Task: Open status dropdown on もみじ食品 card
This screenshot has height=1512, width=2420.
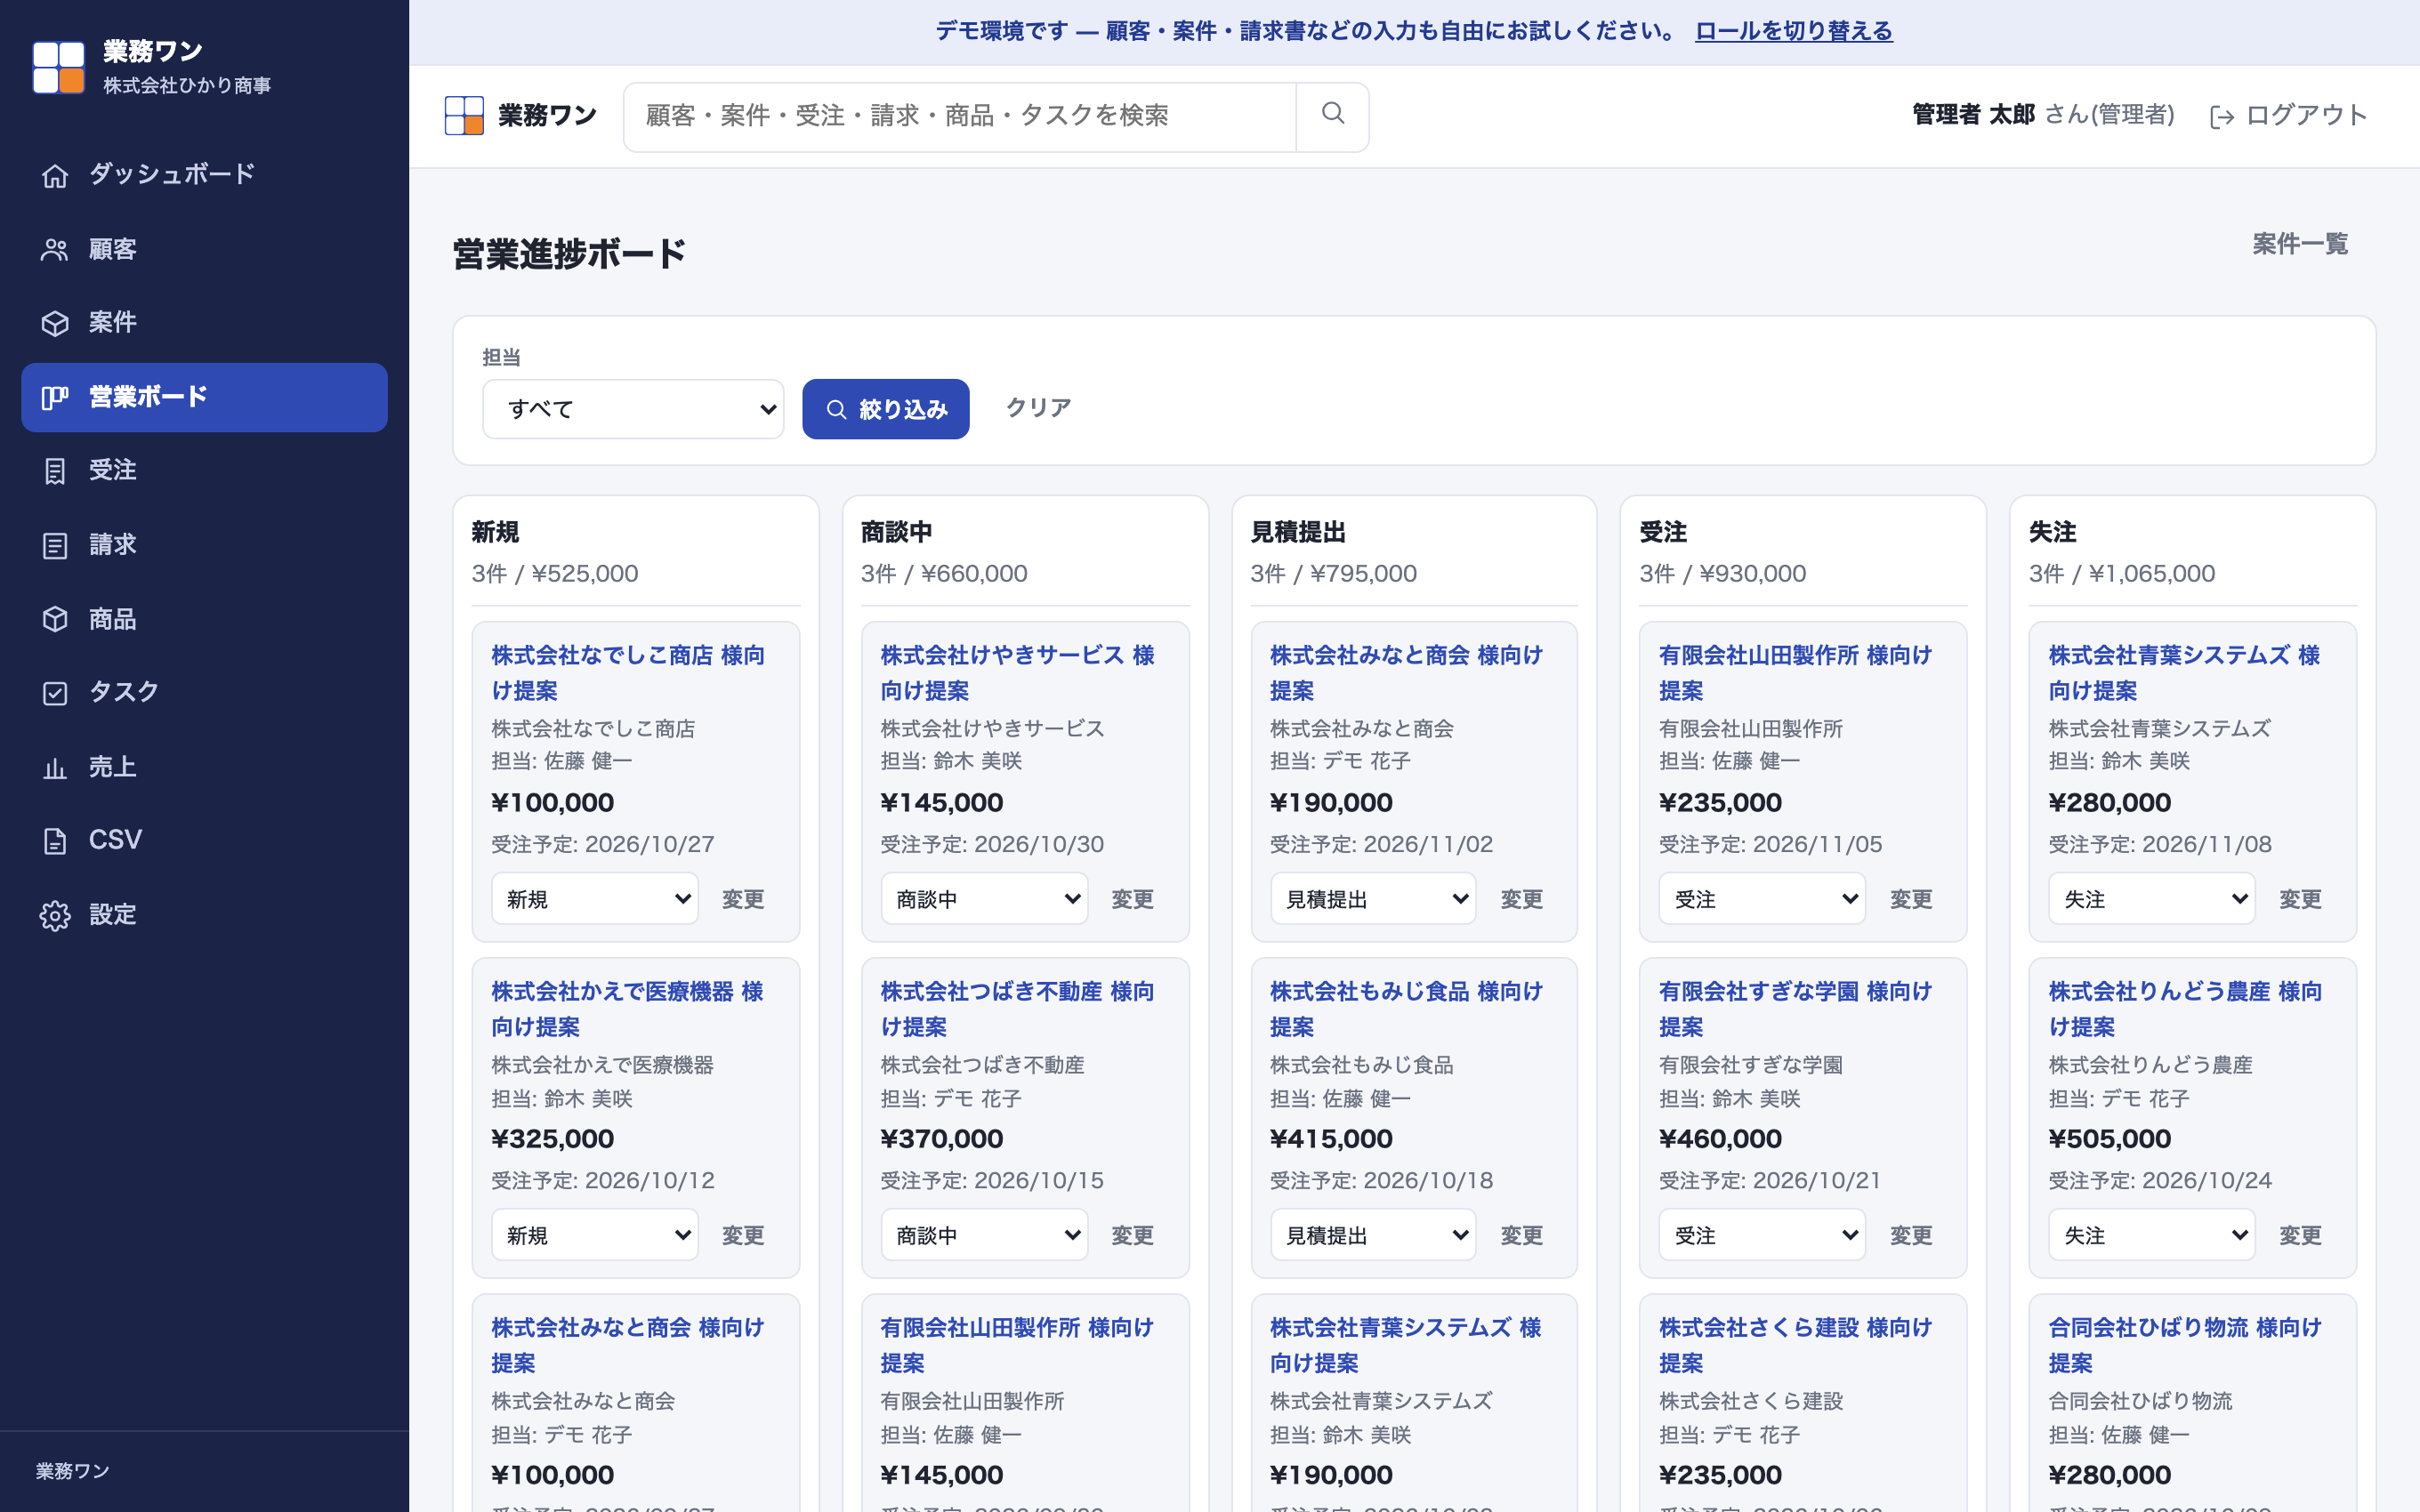Action: tap(1373, 1235)
